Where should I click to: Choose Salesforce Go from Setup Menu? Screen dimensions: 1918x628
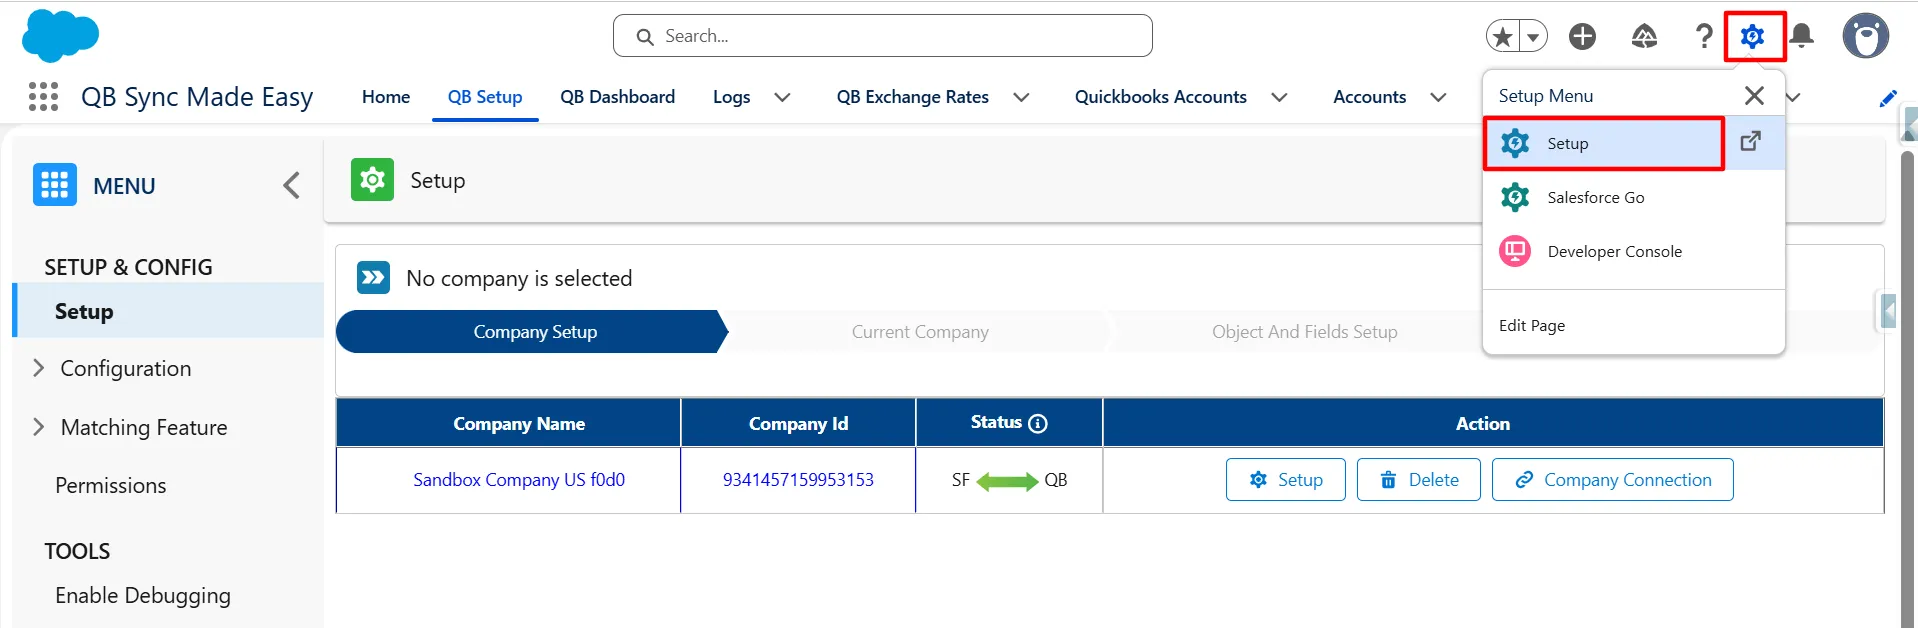coord(1634,197)
